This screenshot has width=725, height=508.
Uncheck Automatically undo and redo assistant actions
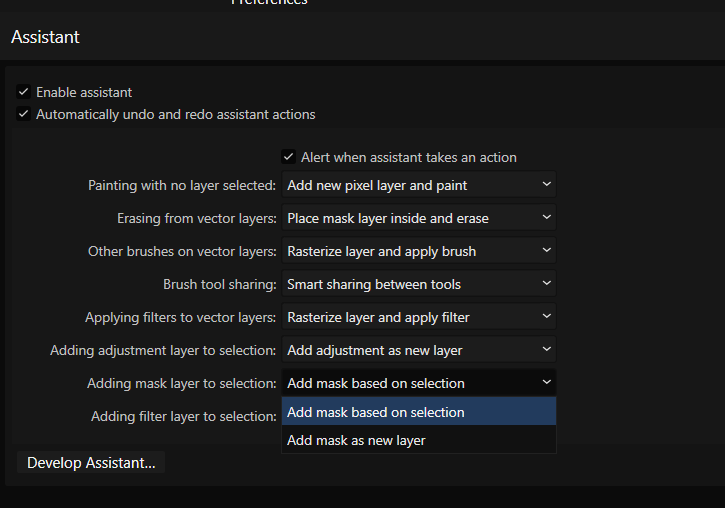(23, 114)
